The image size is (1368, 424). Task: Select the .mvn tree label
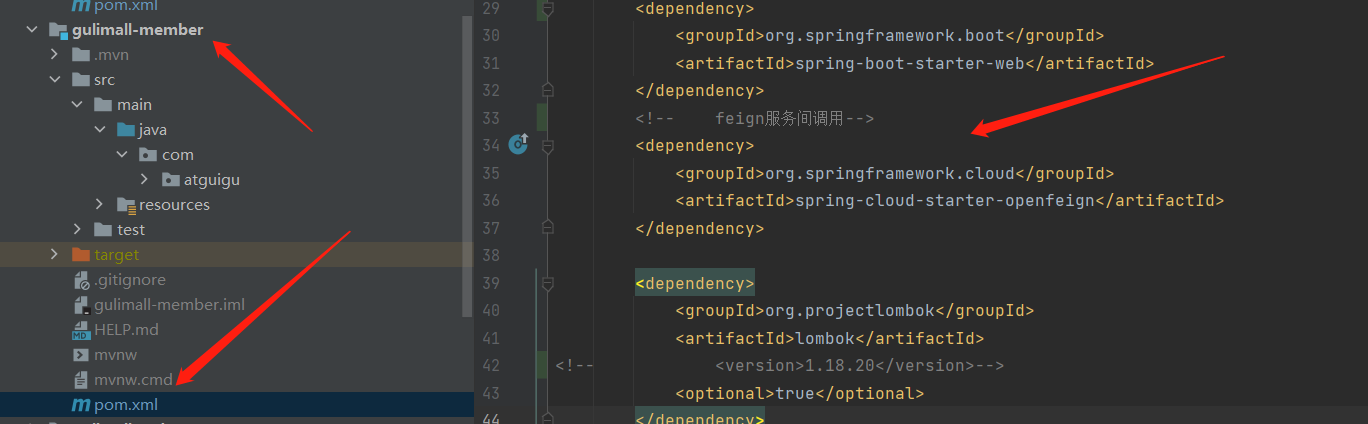pyautogui.click(x=111, y=55)
